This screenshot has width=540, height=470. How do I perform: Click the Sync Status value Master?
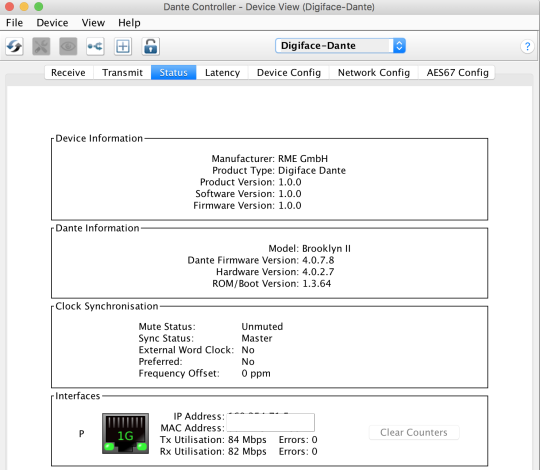click(257, 338)
